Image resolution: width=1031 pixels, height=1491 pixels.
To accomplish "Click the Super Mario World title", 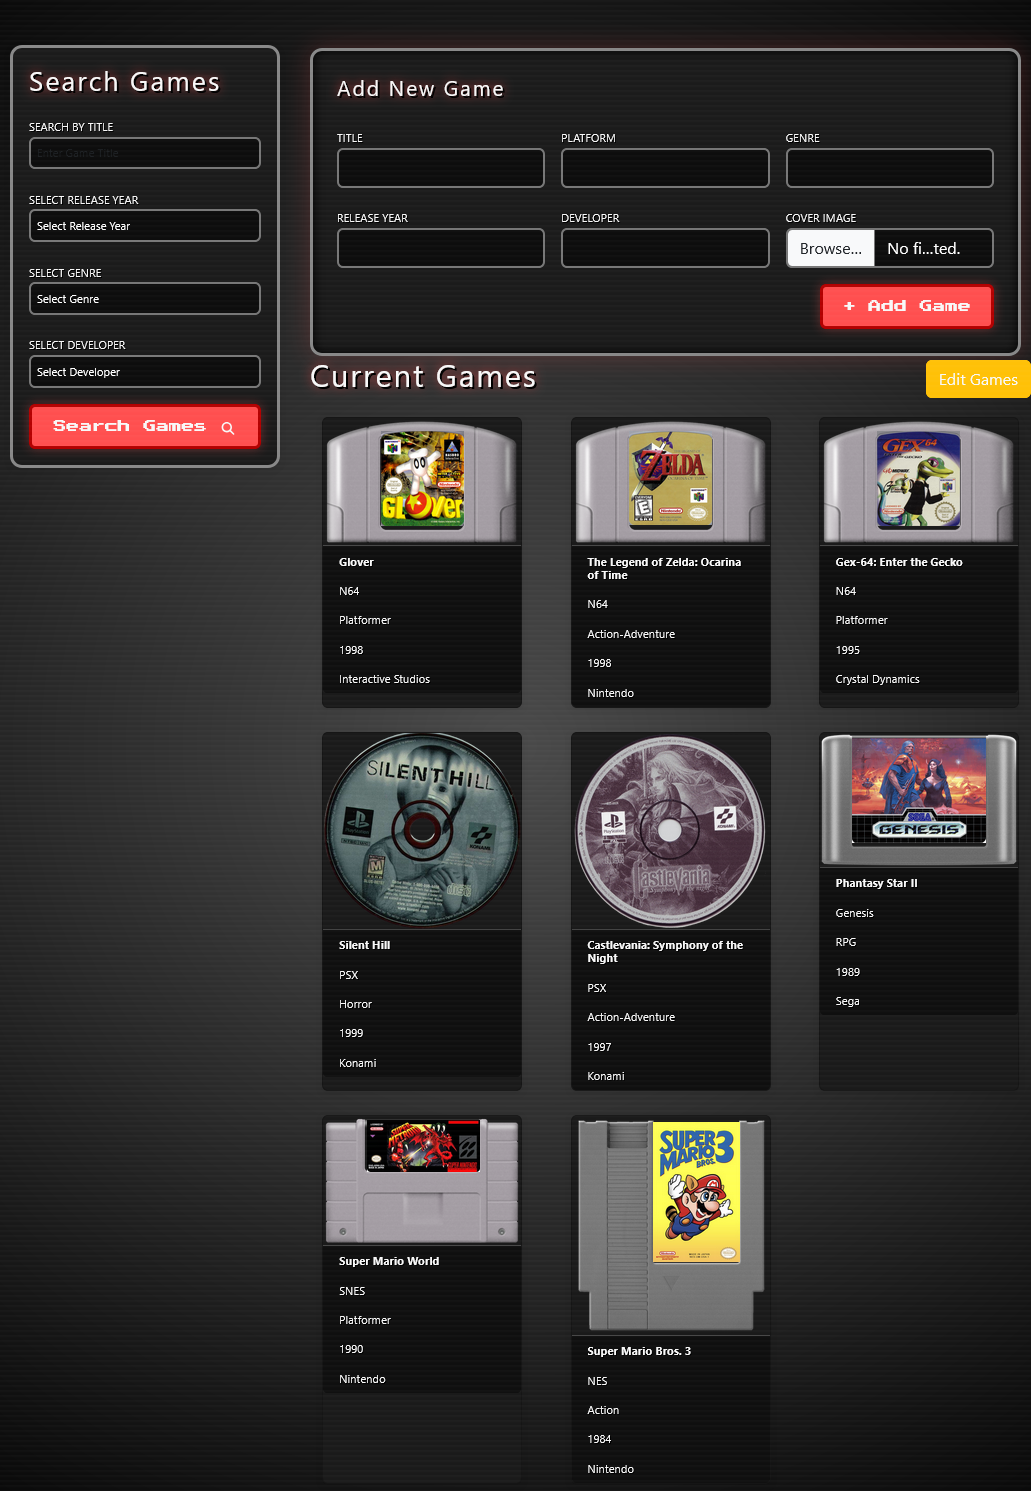I will (389, 1261).
